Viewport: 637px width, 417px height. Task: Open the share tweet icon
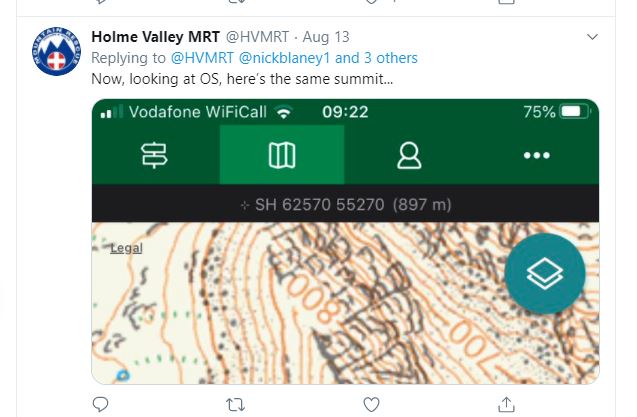(x=506, y=404)
